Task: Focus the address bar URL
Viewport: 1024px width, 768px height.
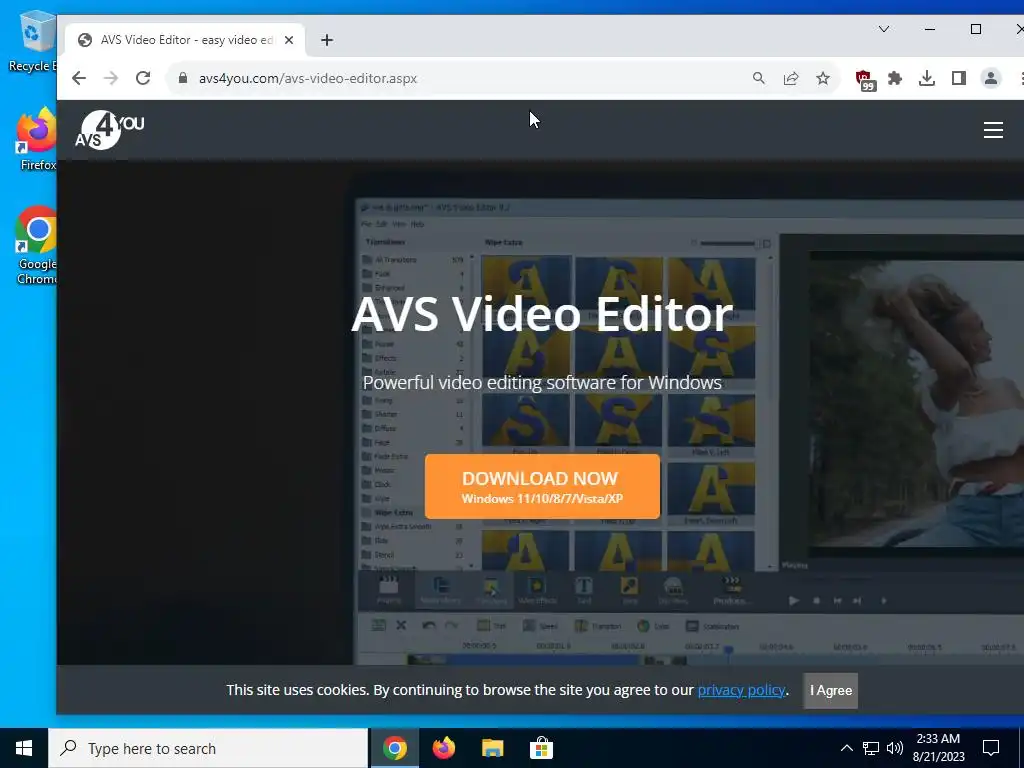Action: point(308,78)
